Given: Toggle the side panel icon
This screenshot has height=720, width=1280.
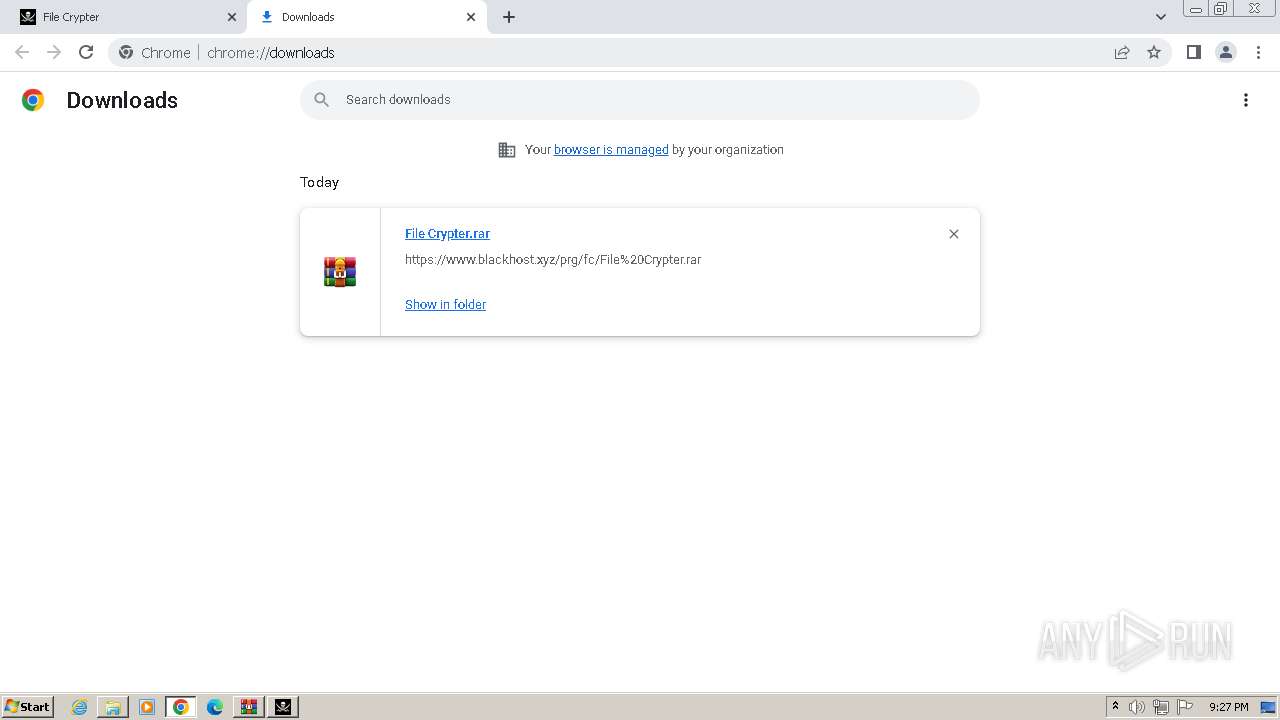Looking at the screenshot, I should point(1193,52).
